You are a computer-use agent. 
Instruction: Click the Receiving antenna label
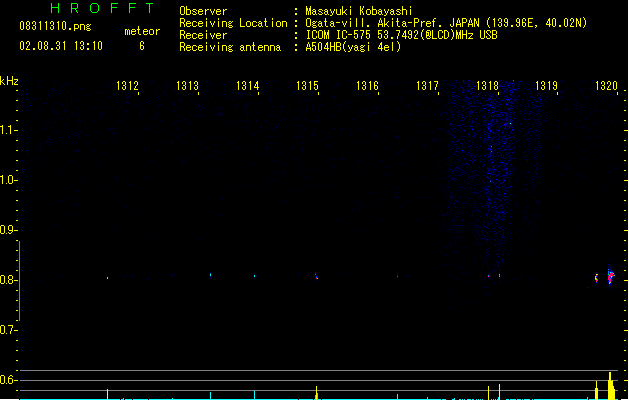pyautogui.click(x=230, y=47)
